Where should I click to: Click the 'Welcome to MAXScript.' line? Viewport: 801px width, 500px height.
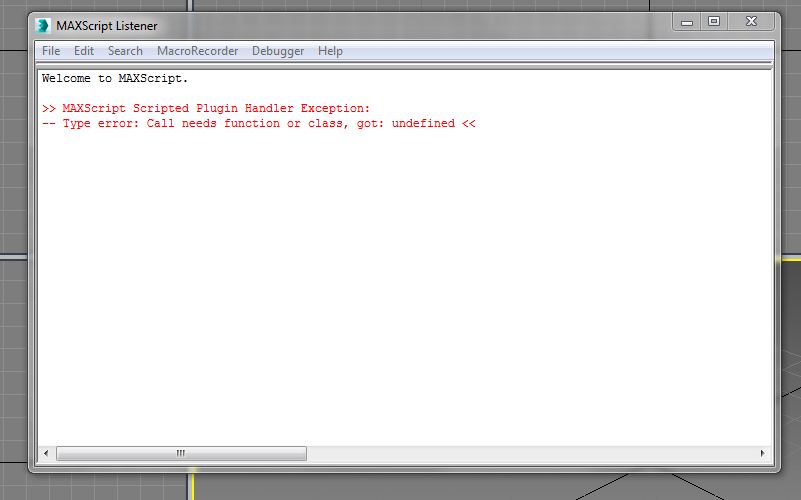click(x=115, y=78)
